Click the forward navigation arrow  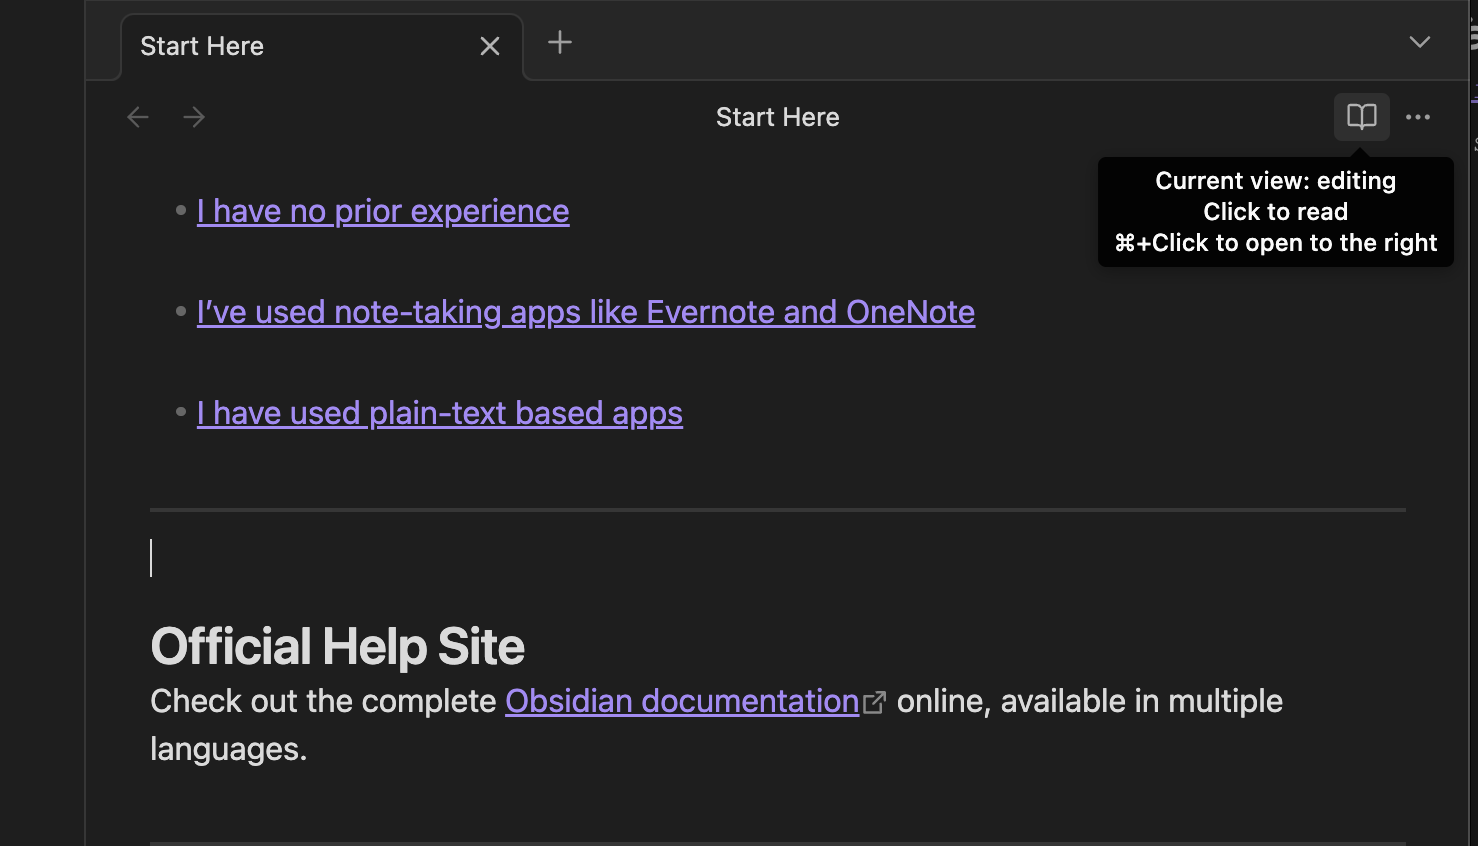pyautogui.click(x=194, y=117)
